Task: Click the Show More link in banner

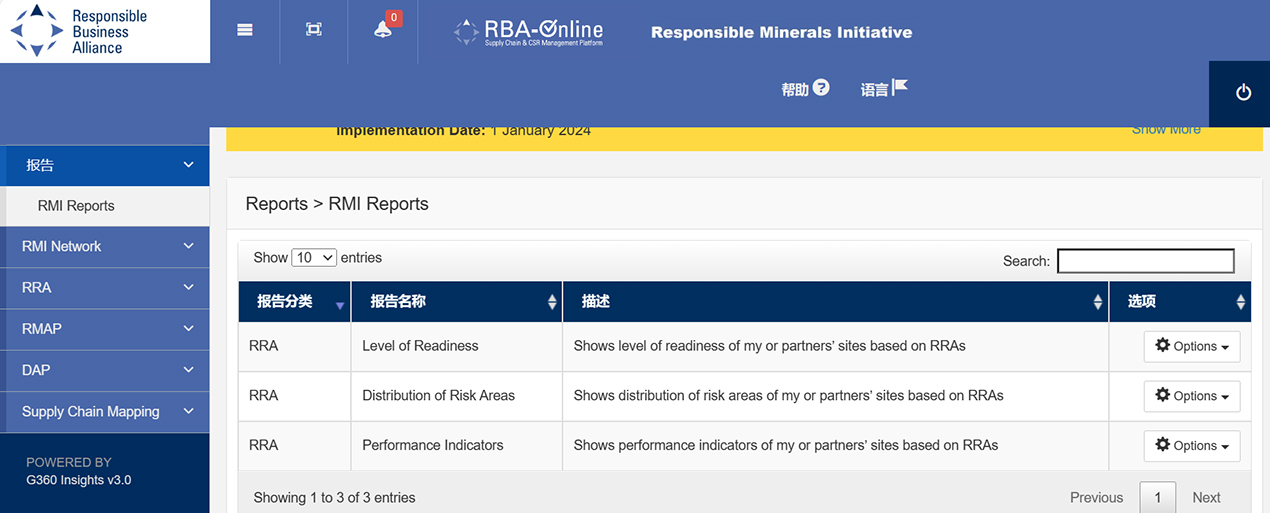Action: (x=1166, y=130)
